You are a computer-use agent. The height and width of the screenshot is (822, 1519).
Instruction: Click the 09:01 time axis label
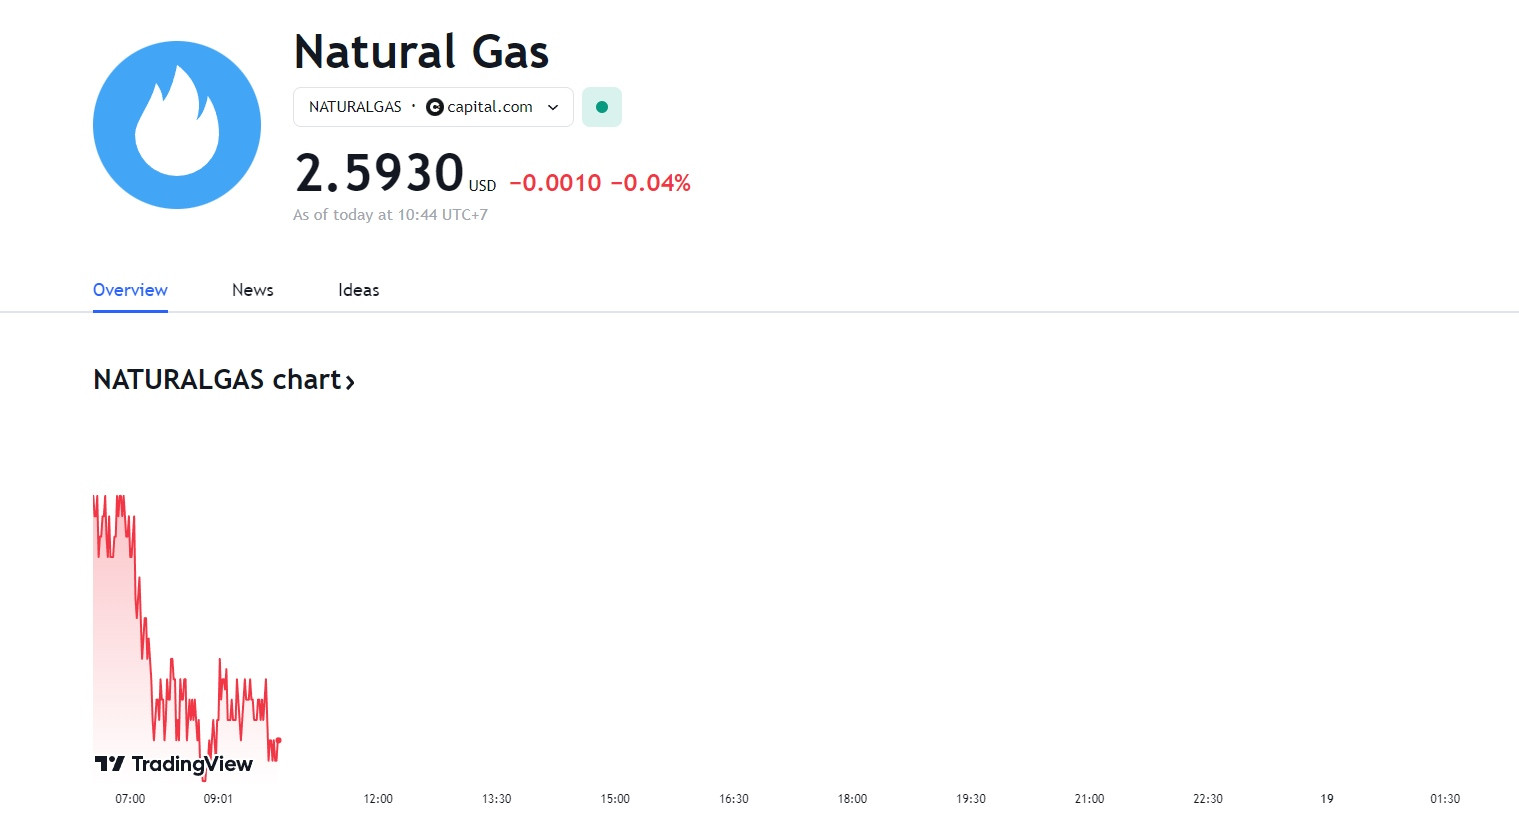pyautogui.click(x=218, y=799)
